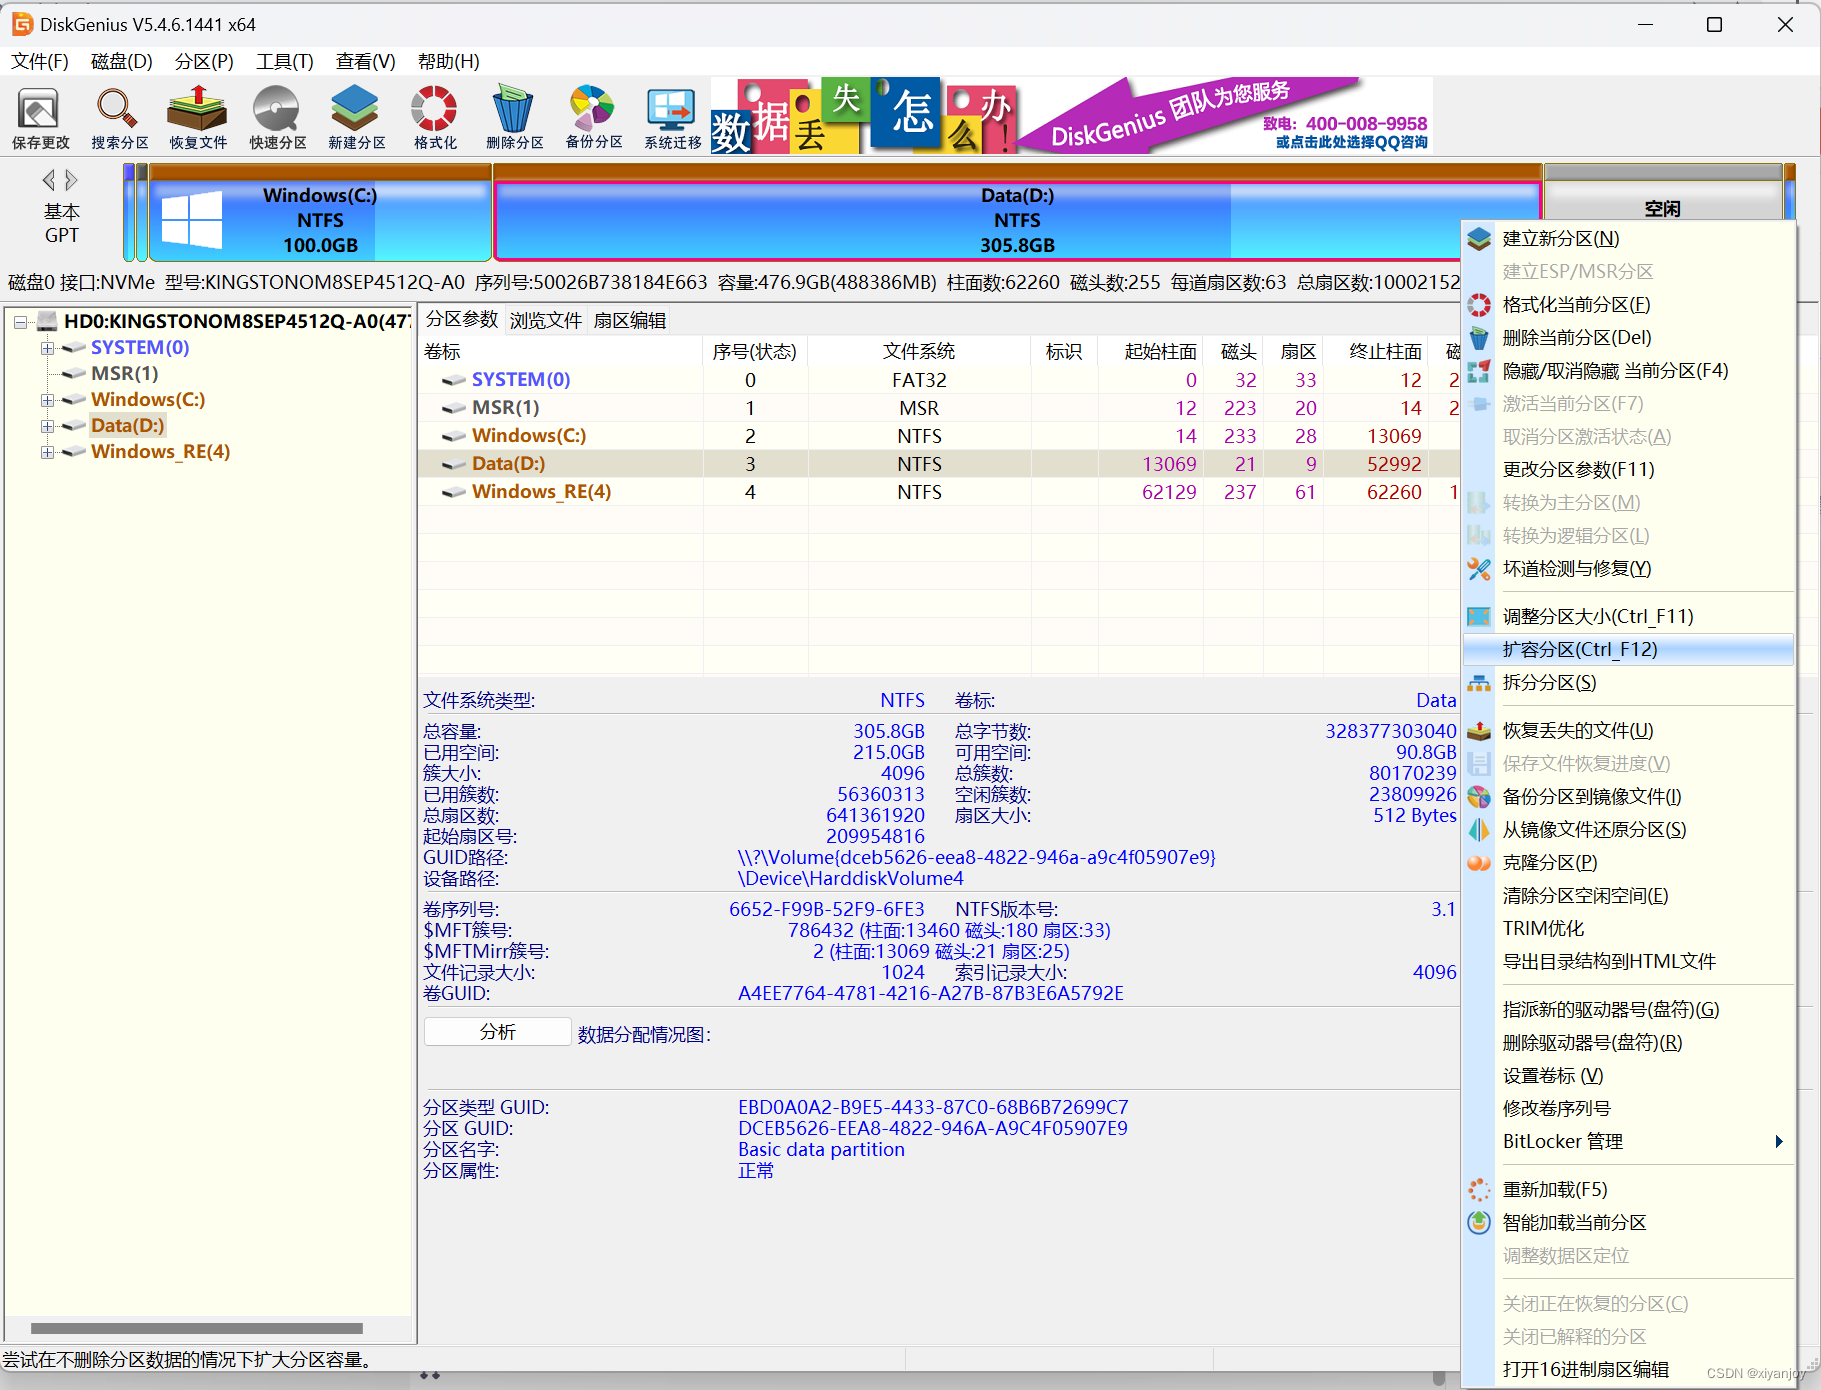Image resolution: width=1821 pixels, height=1390 pixels.
Task: Select MSR(1) in the disk tree
Action: [124, 373]
